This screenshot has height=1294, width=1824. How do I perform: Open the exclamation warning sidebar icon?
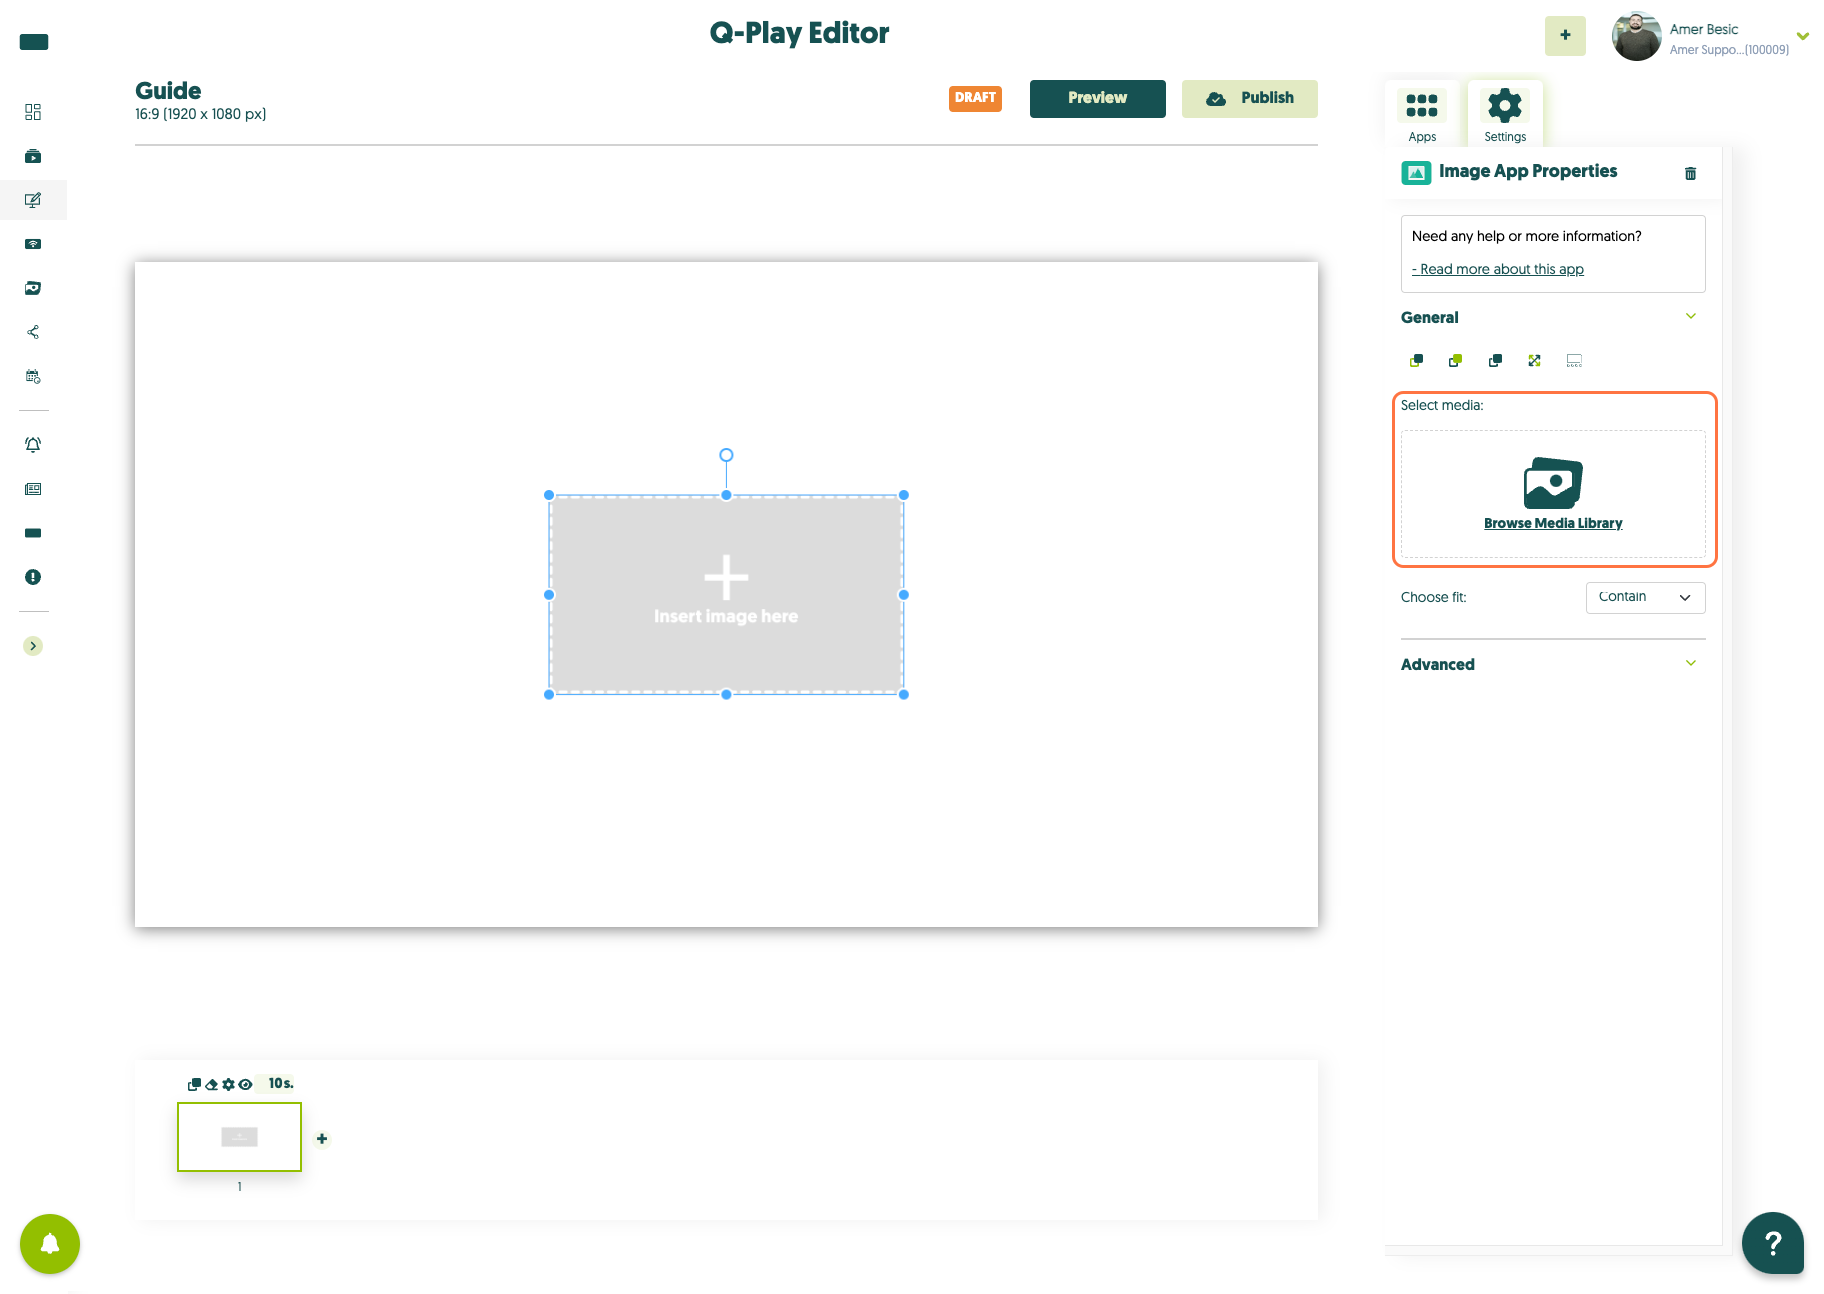[x=33, y=577]
